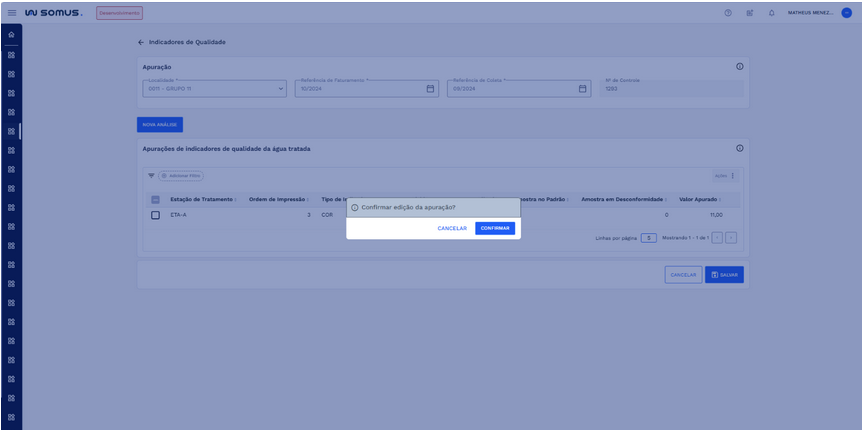Click the Nº de Controle field

tap(672, 88)
